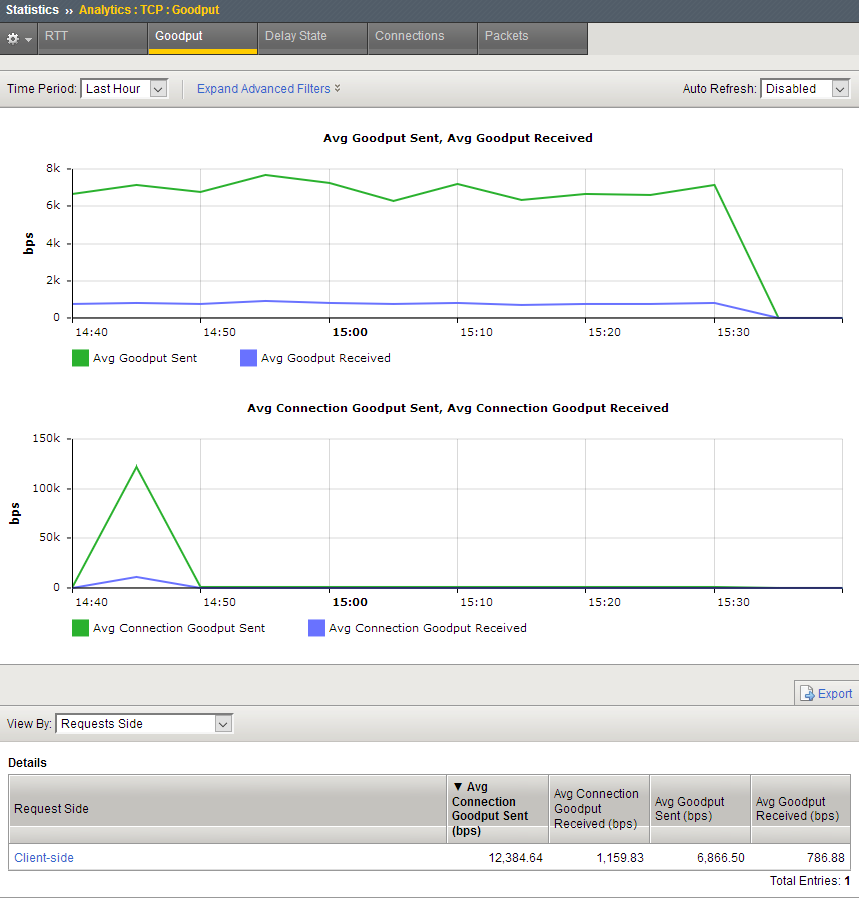Sort by Avg Goodput Received column

pos(800,808)
